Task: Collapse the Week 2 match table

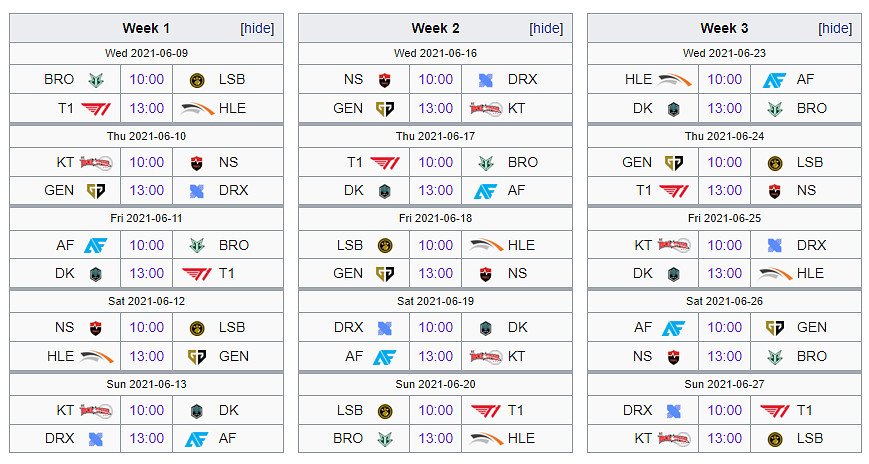Action: pos(546,28)
